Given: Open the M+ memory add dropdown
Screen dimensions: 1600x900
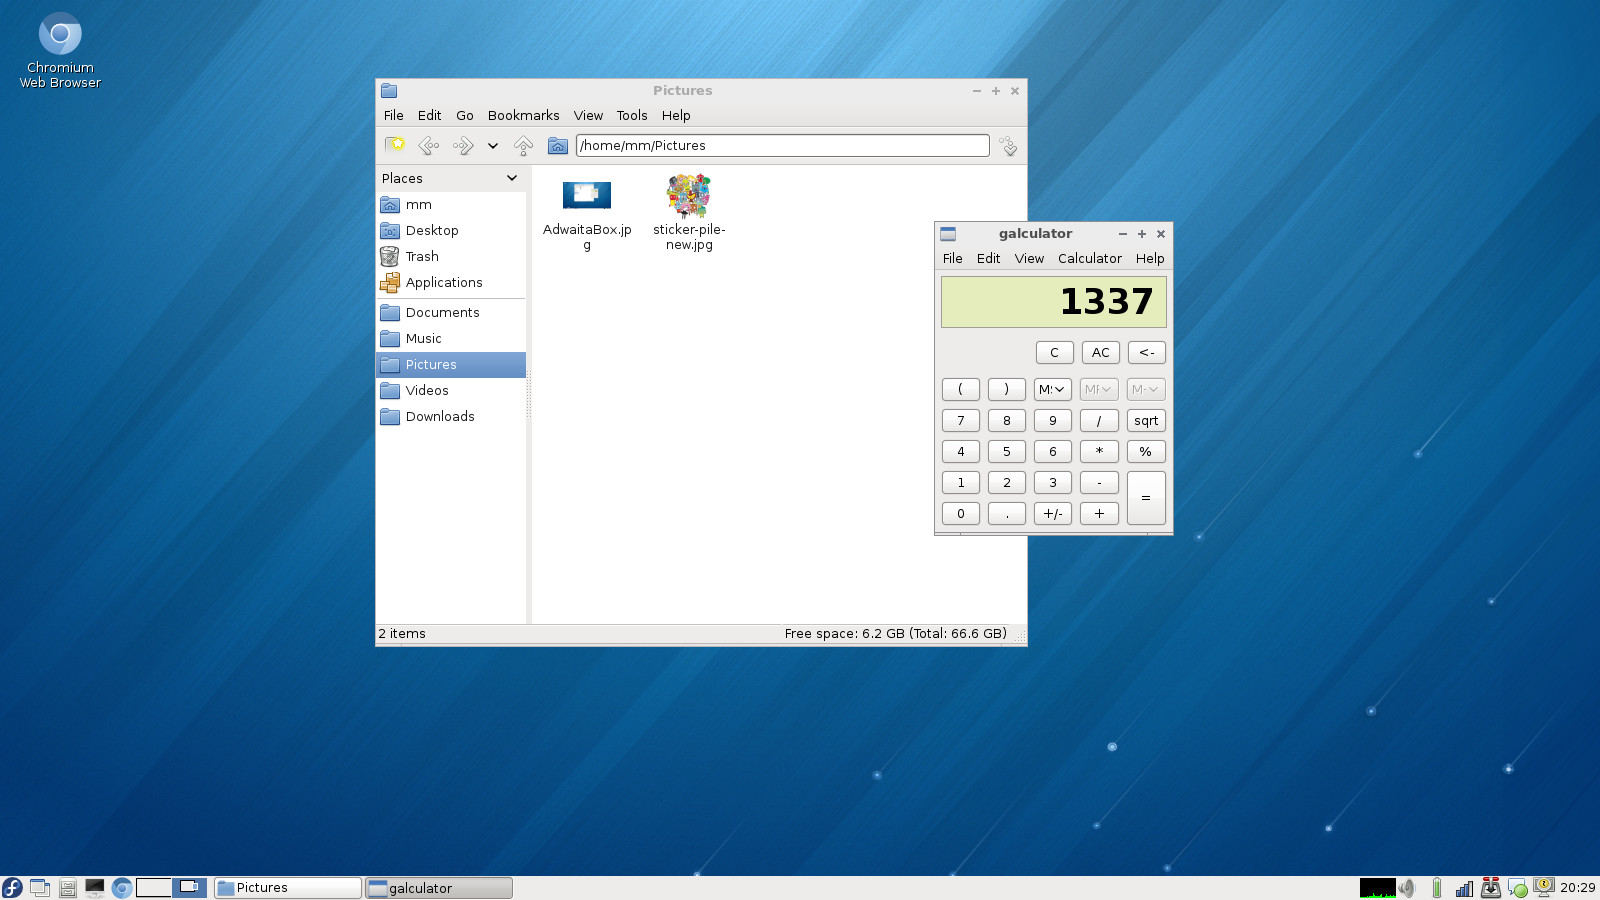Looking at the screenshot, I should click(1146, 389).
